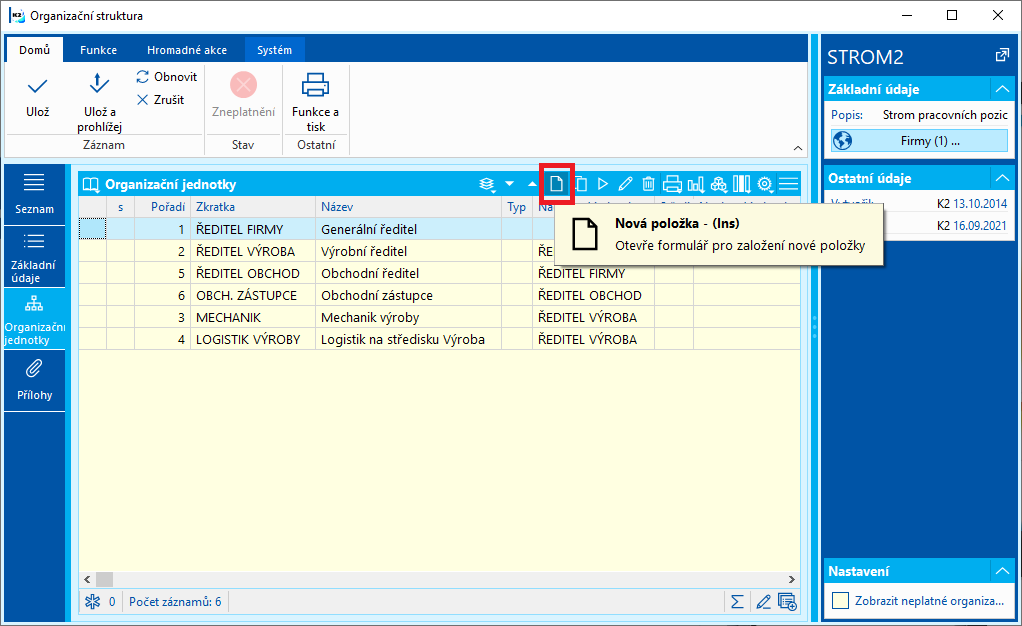The image size is (1022, 626).
Task: Click the snowflake icon in status bar
Action: click(x=93, y=601)
